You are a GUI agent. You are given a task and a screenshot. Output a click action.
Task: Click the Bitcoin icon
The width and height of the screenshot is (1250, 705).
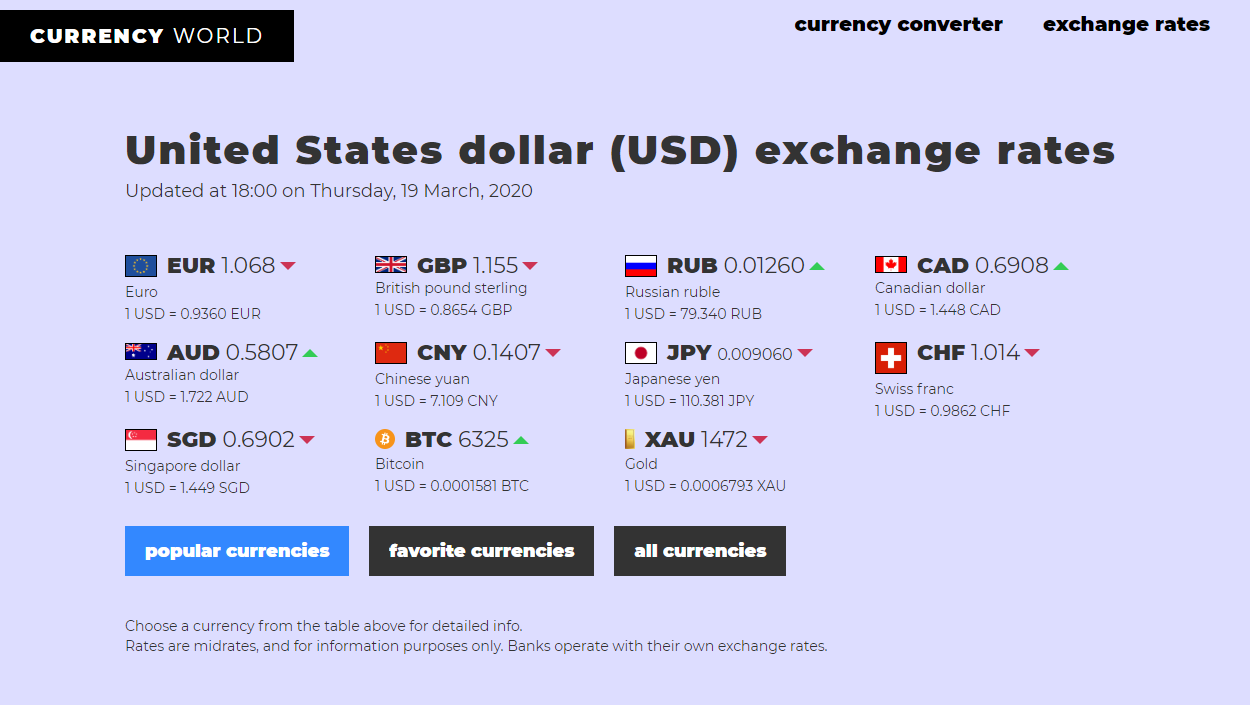[384, 438]
